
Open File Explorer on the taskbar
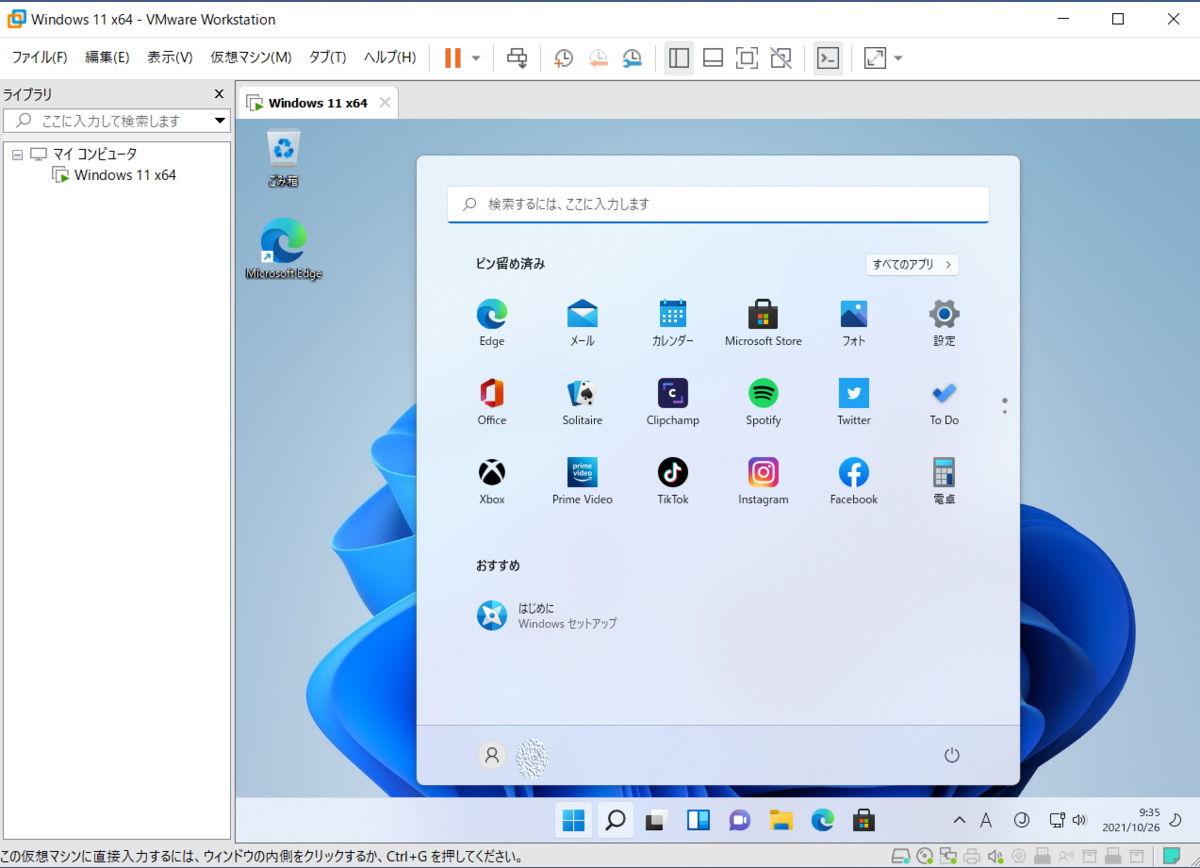coord(781,821)
